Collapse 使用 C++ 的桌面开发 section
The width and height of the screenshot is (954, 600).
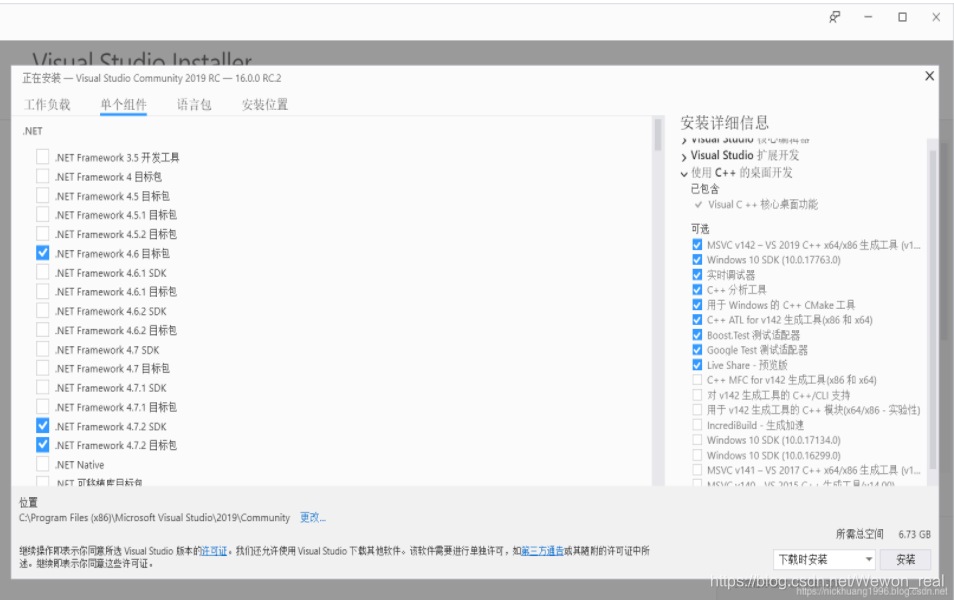click(684, 173)
